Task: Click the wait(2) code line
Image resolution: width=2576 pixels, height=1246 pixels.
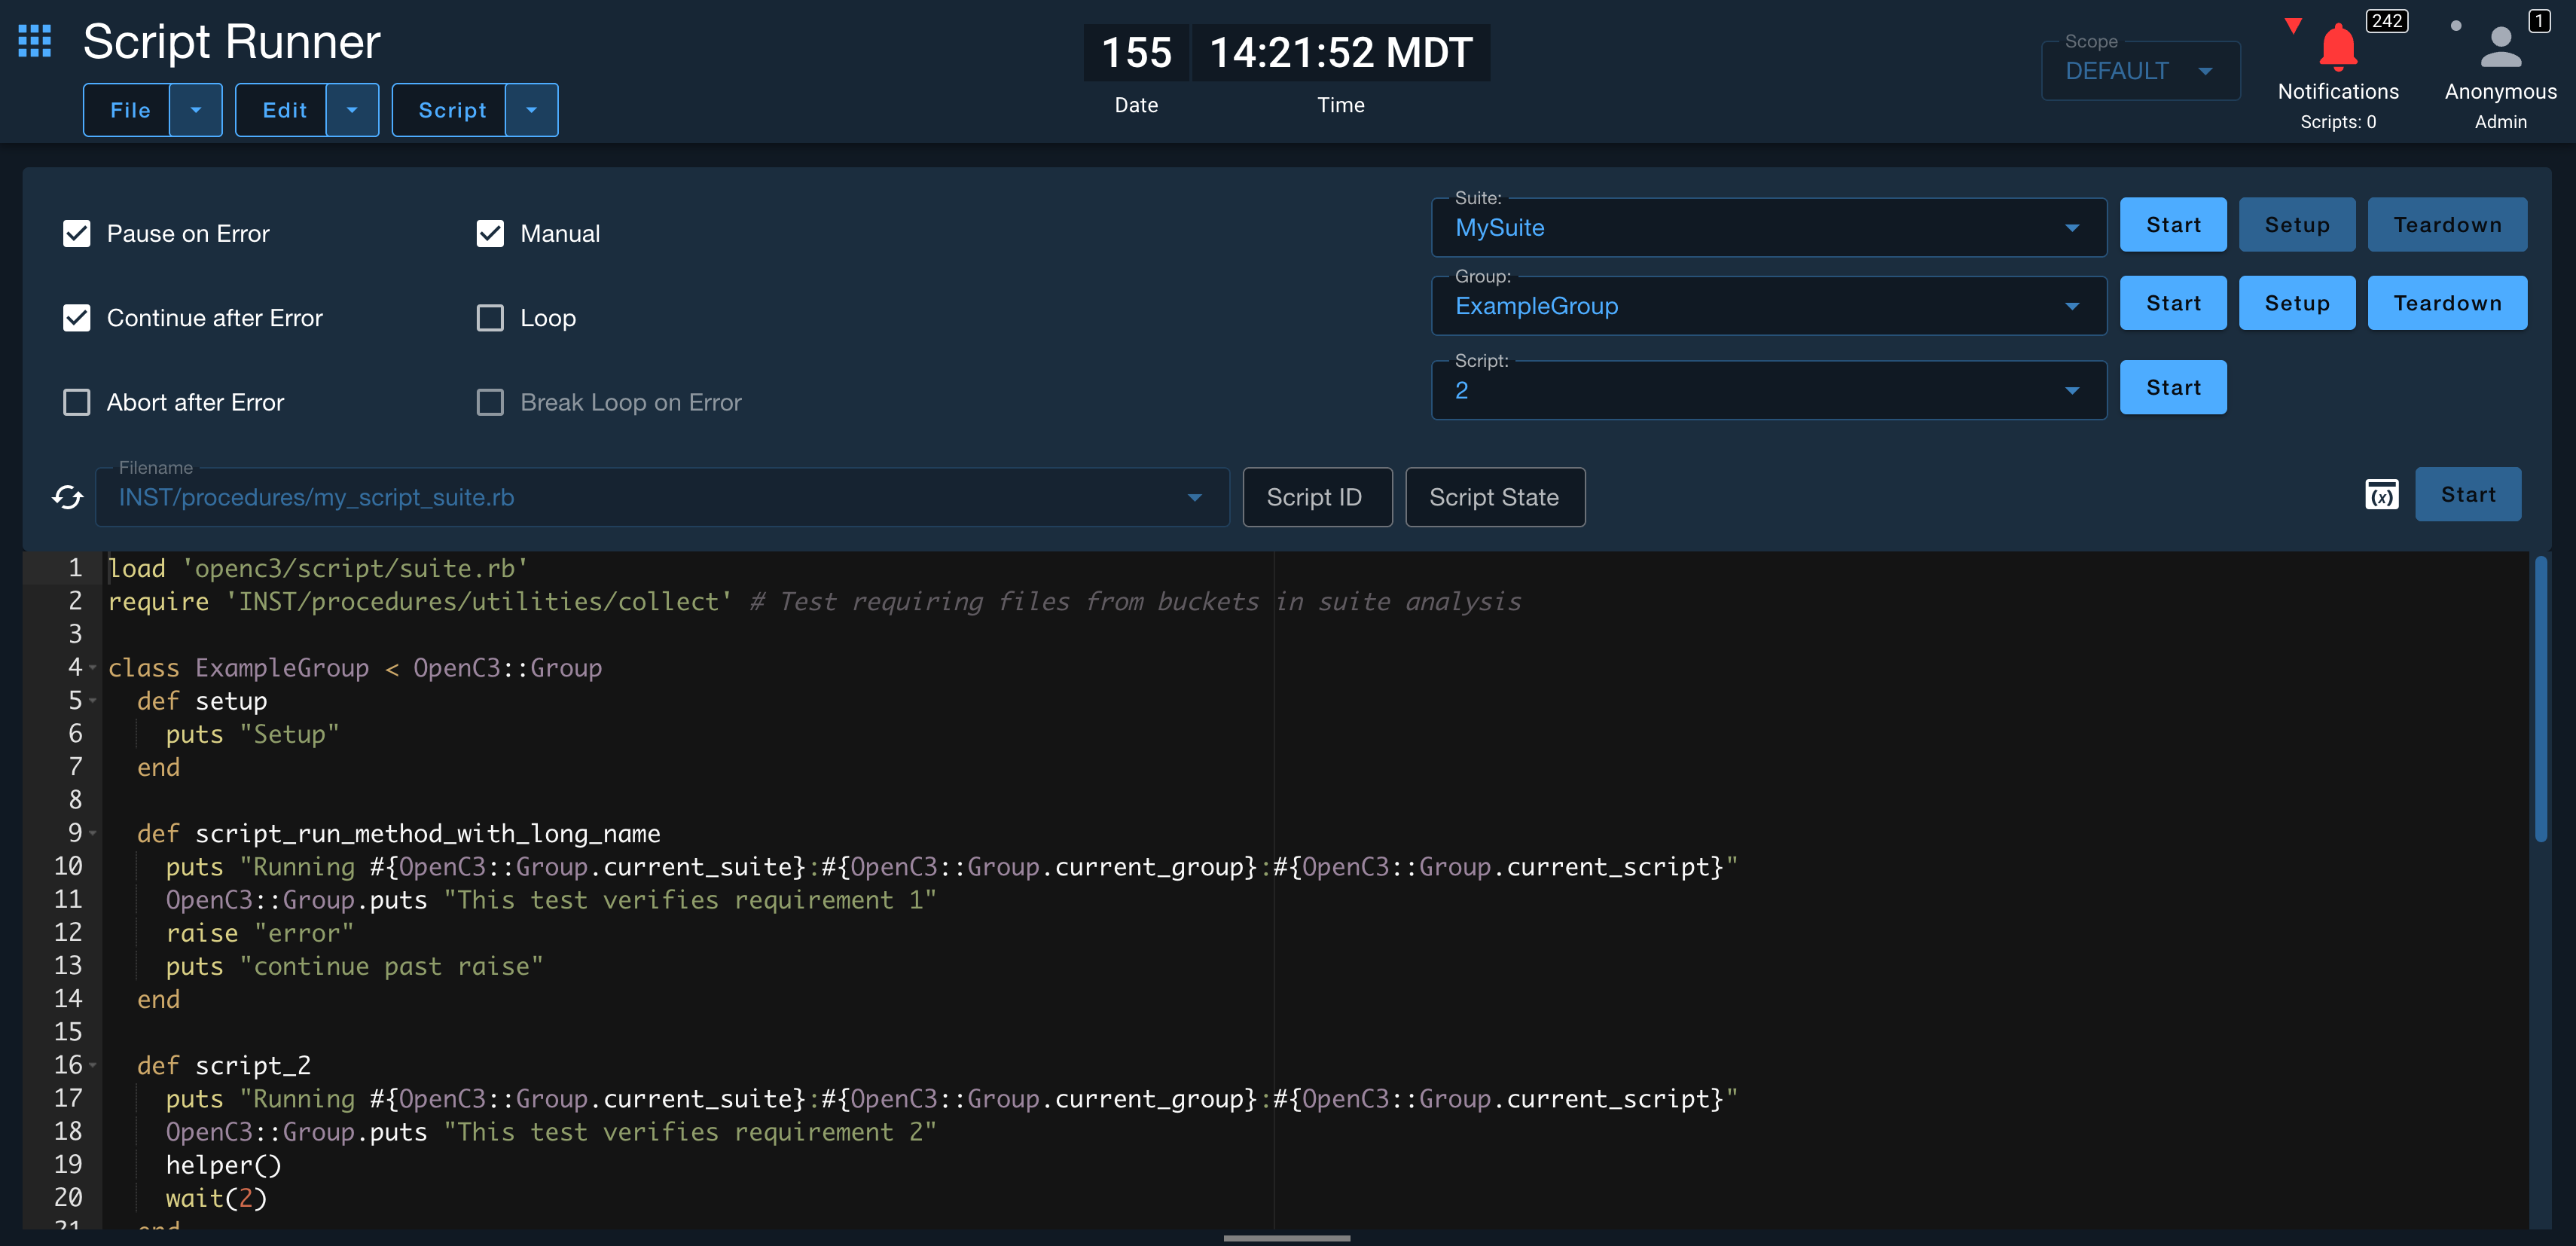Action: click(x=216, y=1198)
